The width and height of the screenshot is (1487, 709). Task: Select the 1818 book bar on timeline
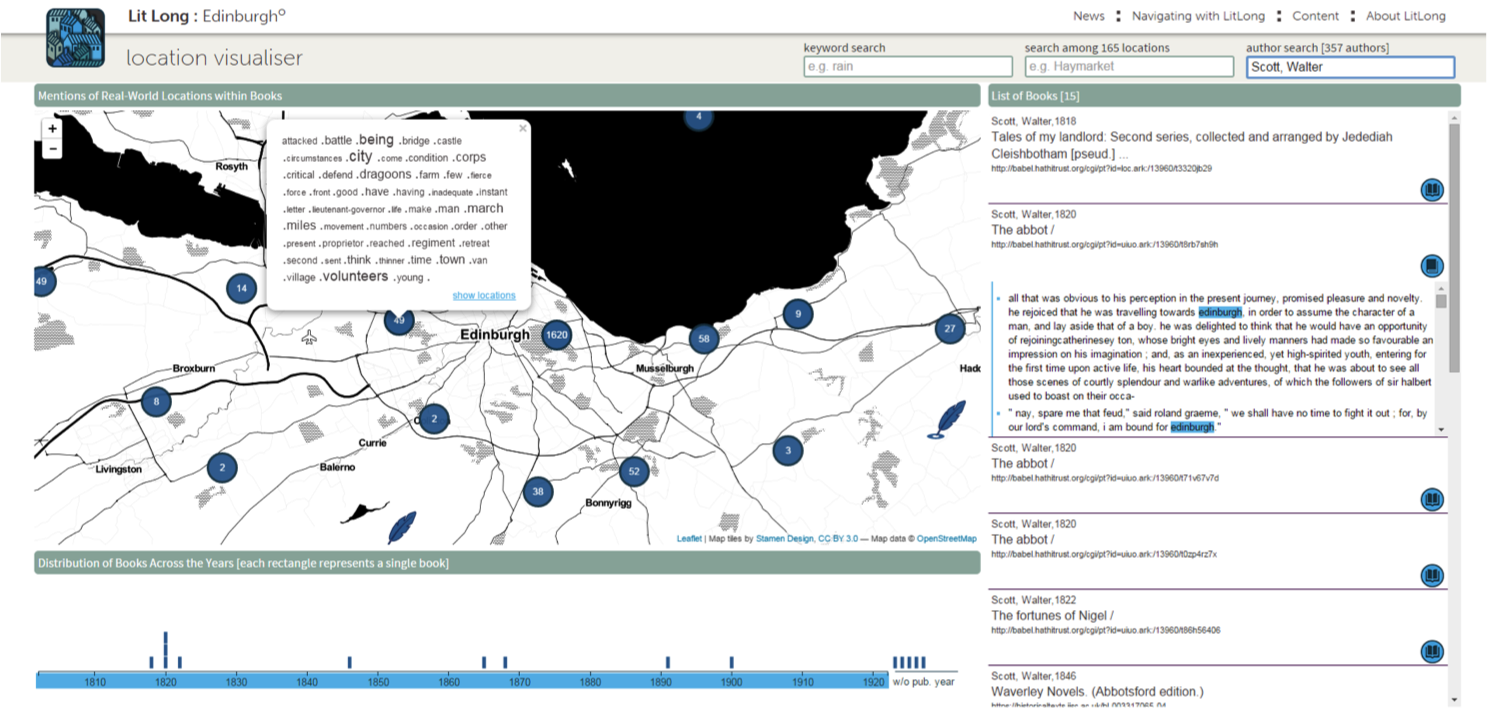pyautogui.click(x=152, y=662)
